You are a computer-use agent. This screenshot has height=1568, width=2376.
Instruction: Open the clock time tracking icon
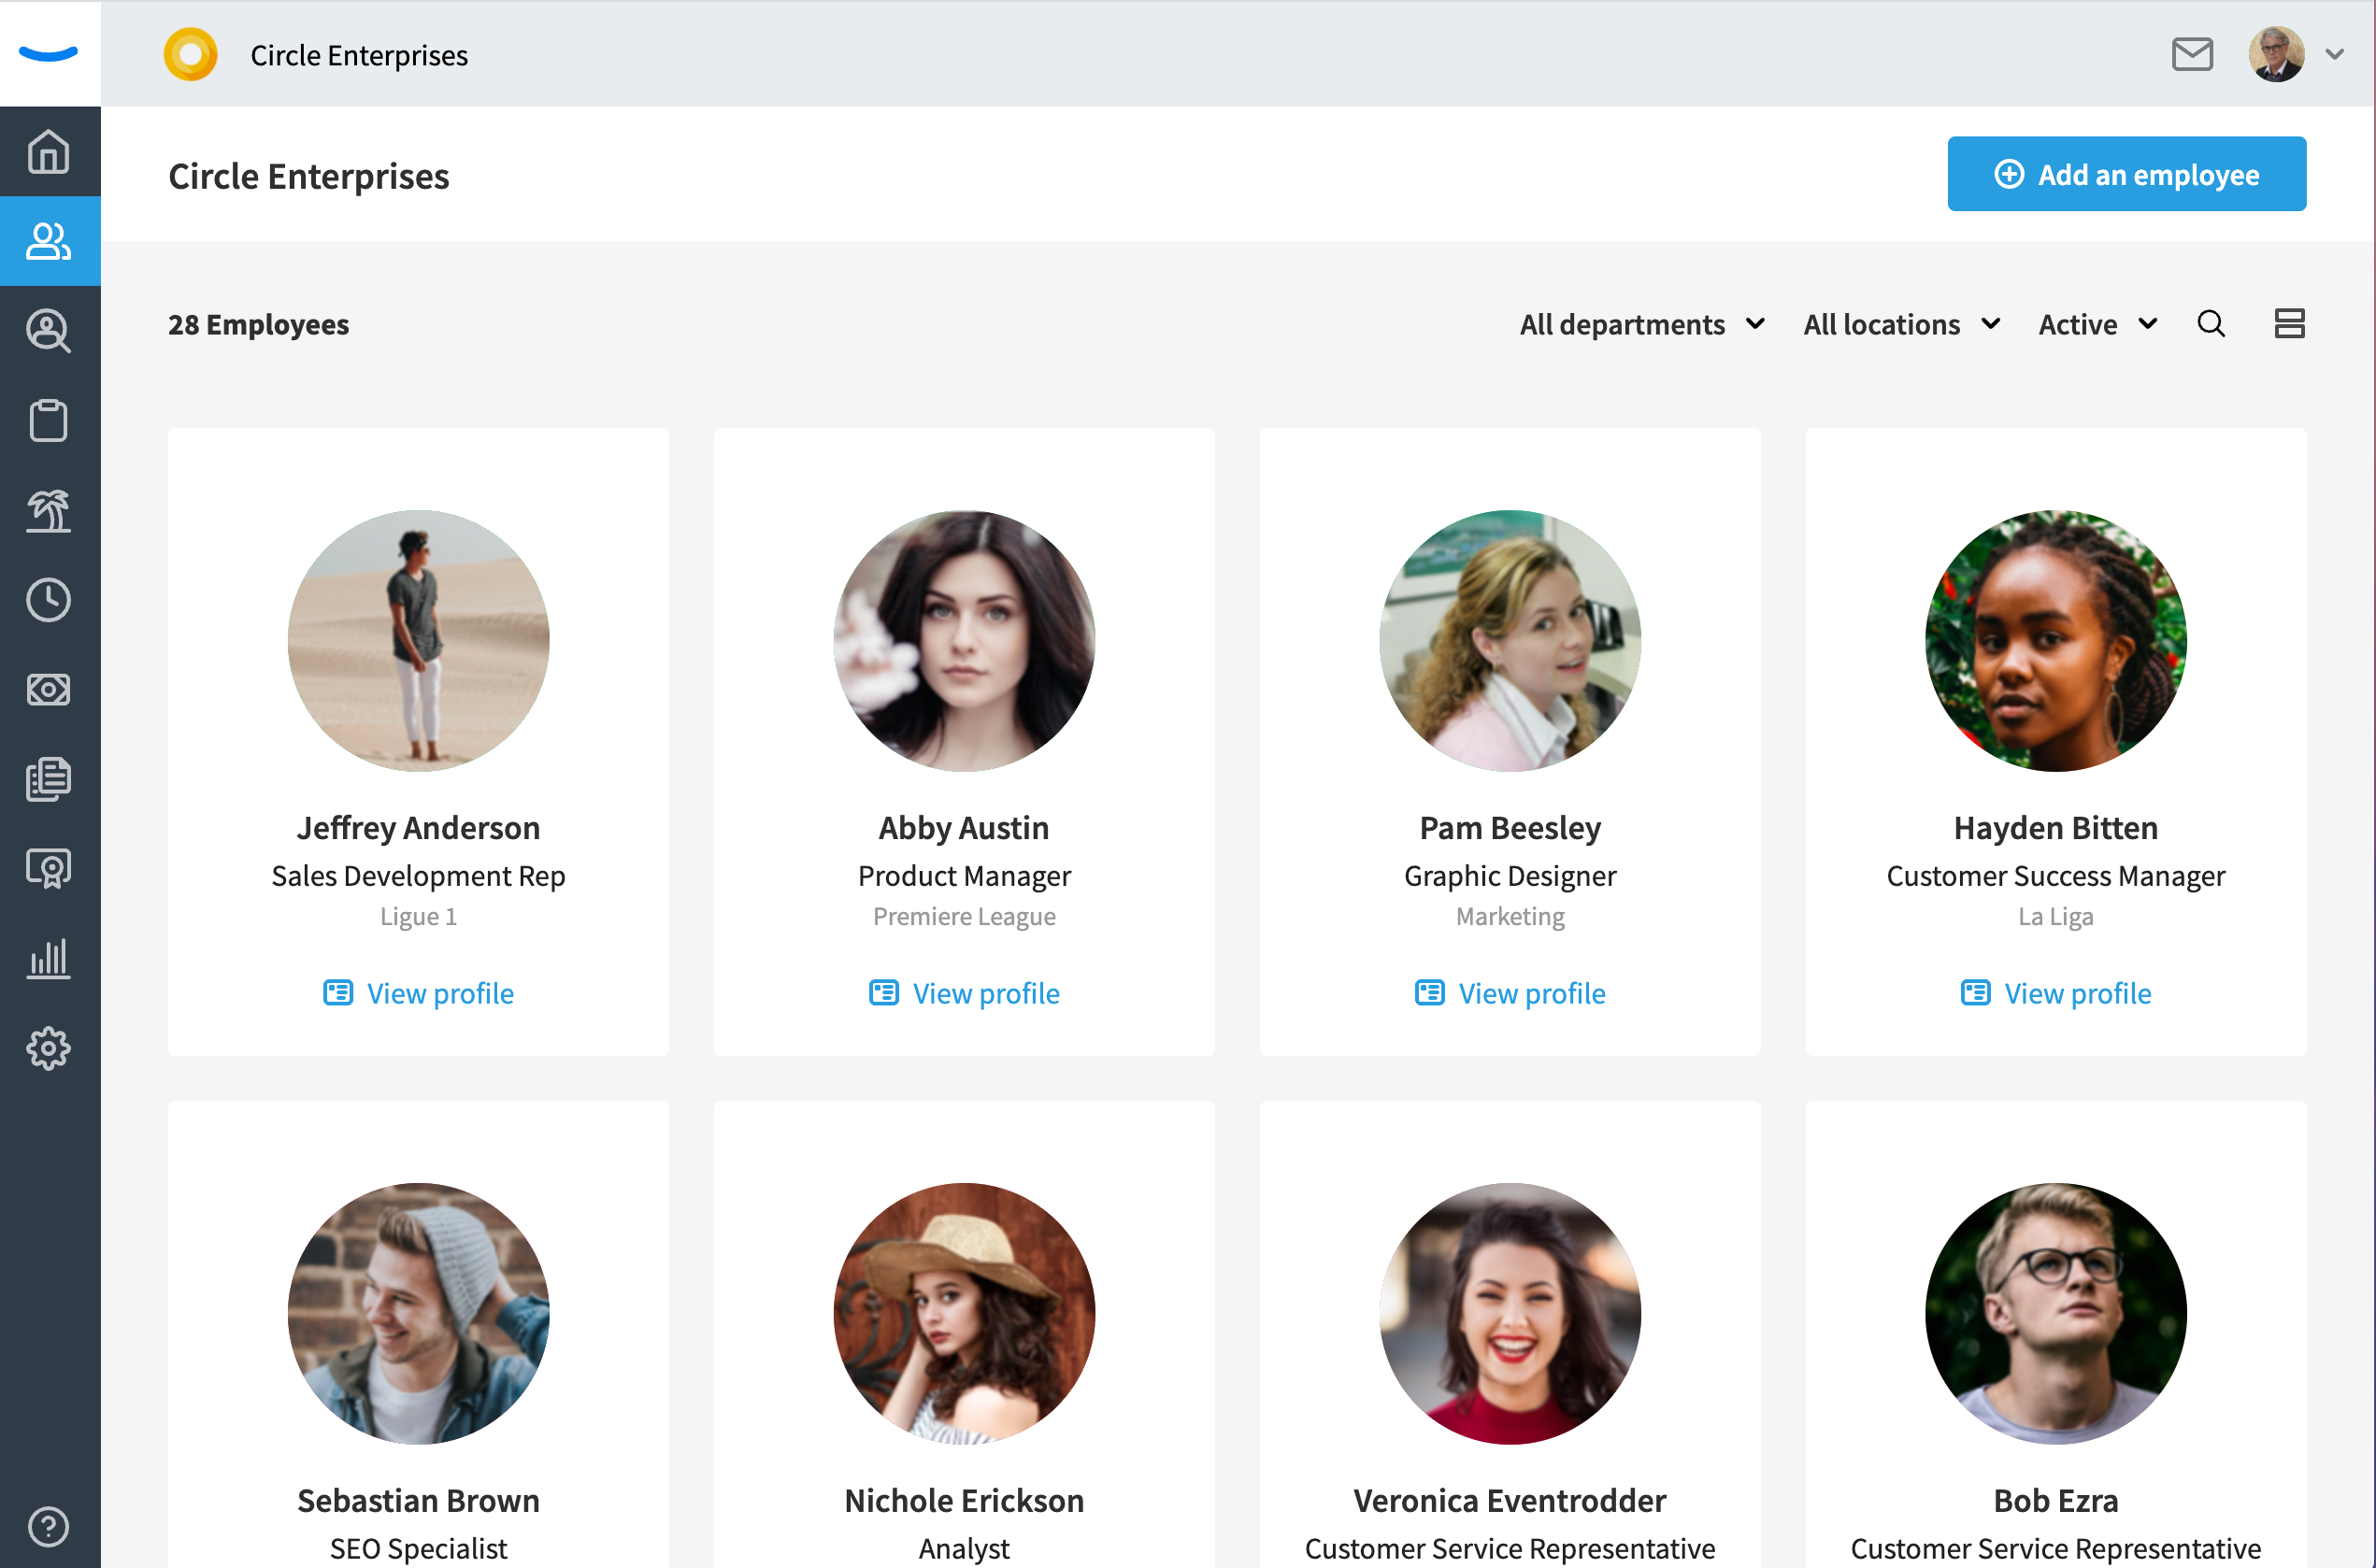click(x=48, y=600)
